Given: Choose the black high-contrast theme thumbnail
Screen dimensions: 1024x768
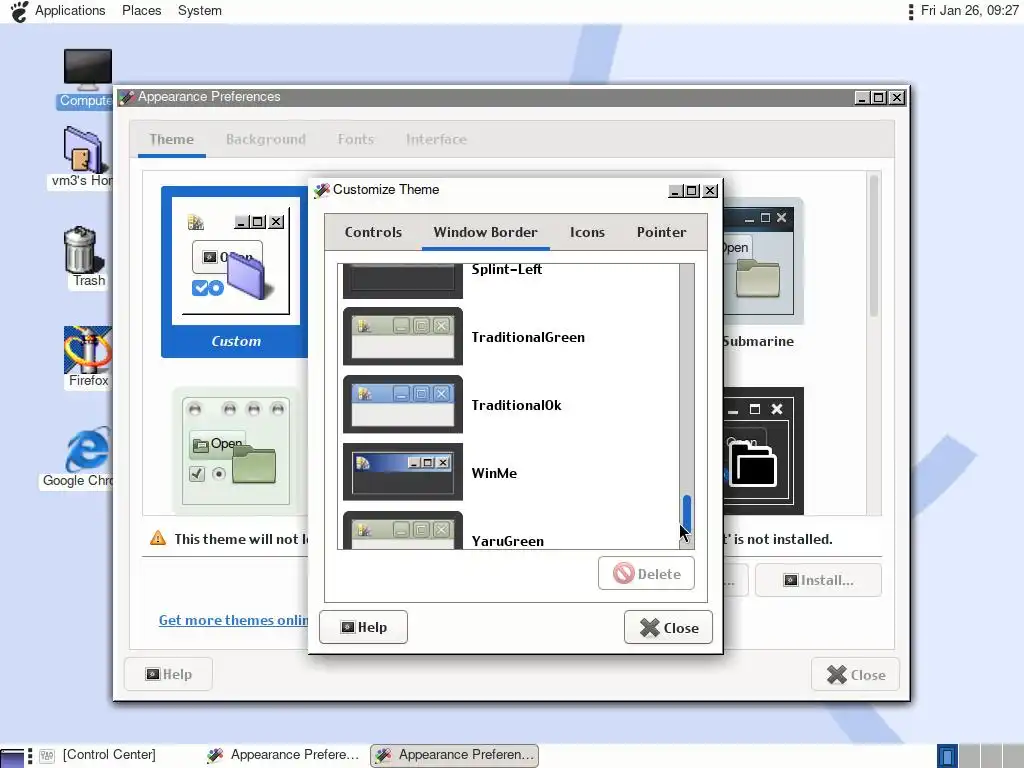Looking at the screenshot, I should point(763,451).
